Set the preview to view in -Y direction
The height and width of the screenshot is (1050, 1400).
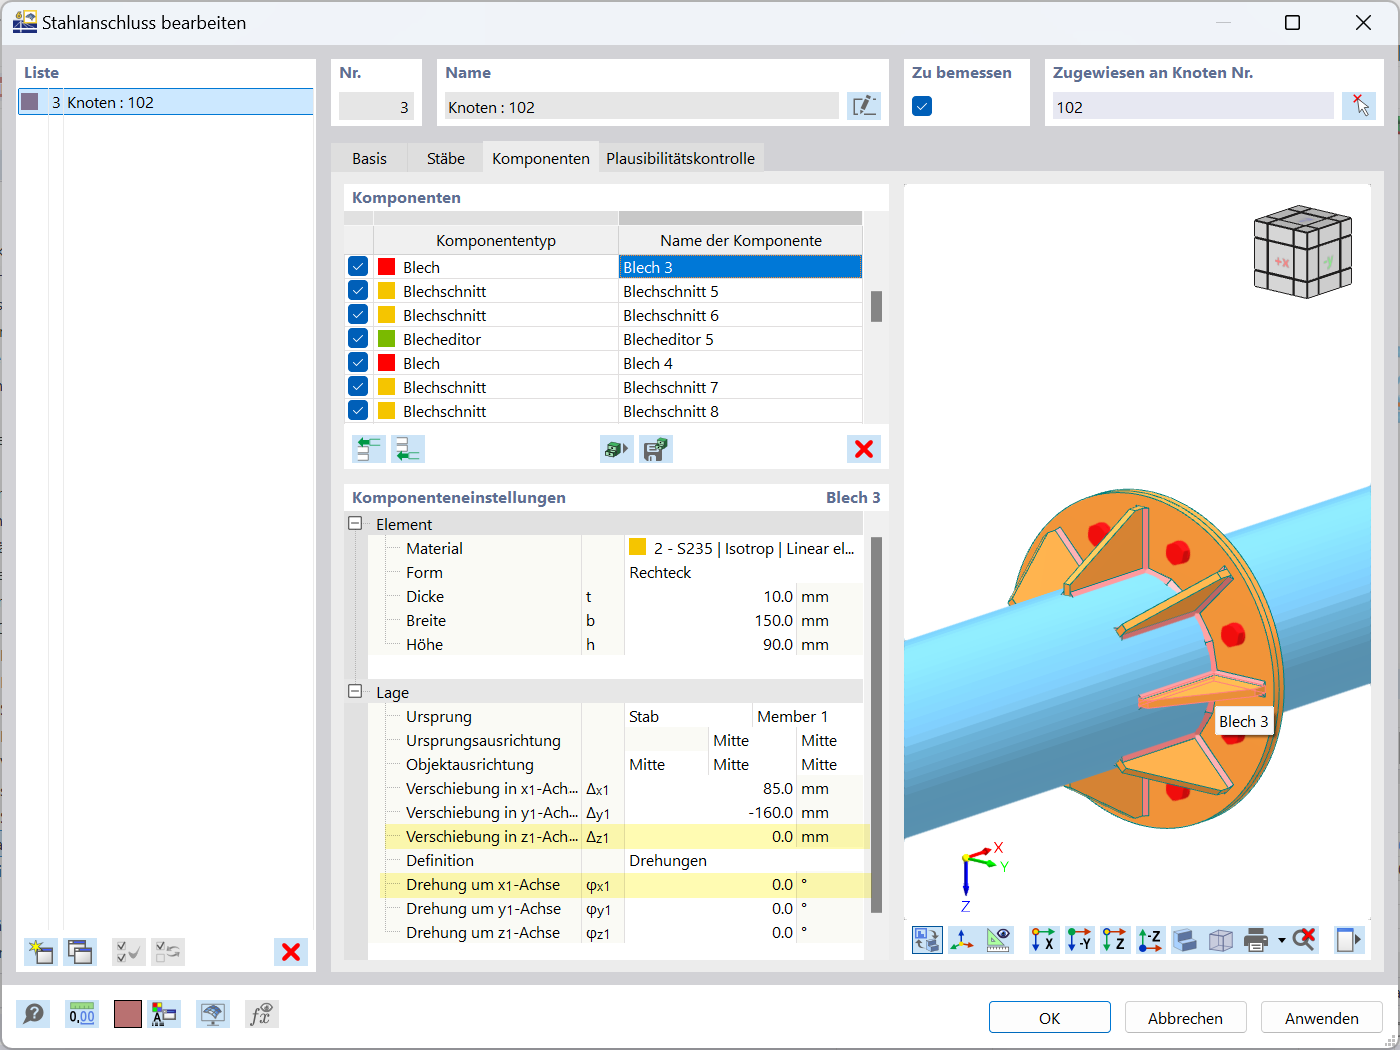tap(1079, 940)
